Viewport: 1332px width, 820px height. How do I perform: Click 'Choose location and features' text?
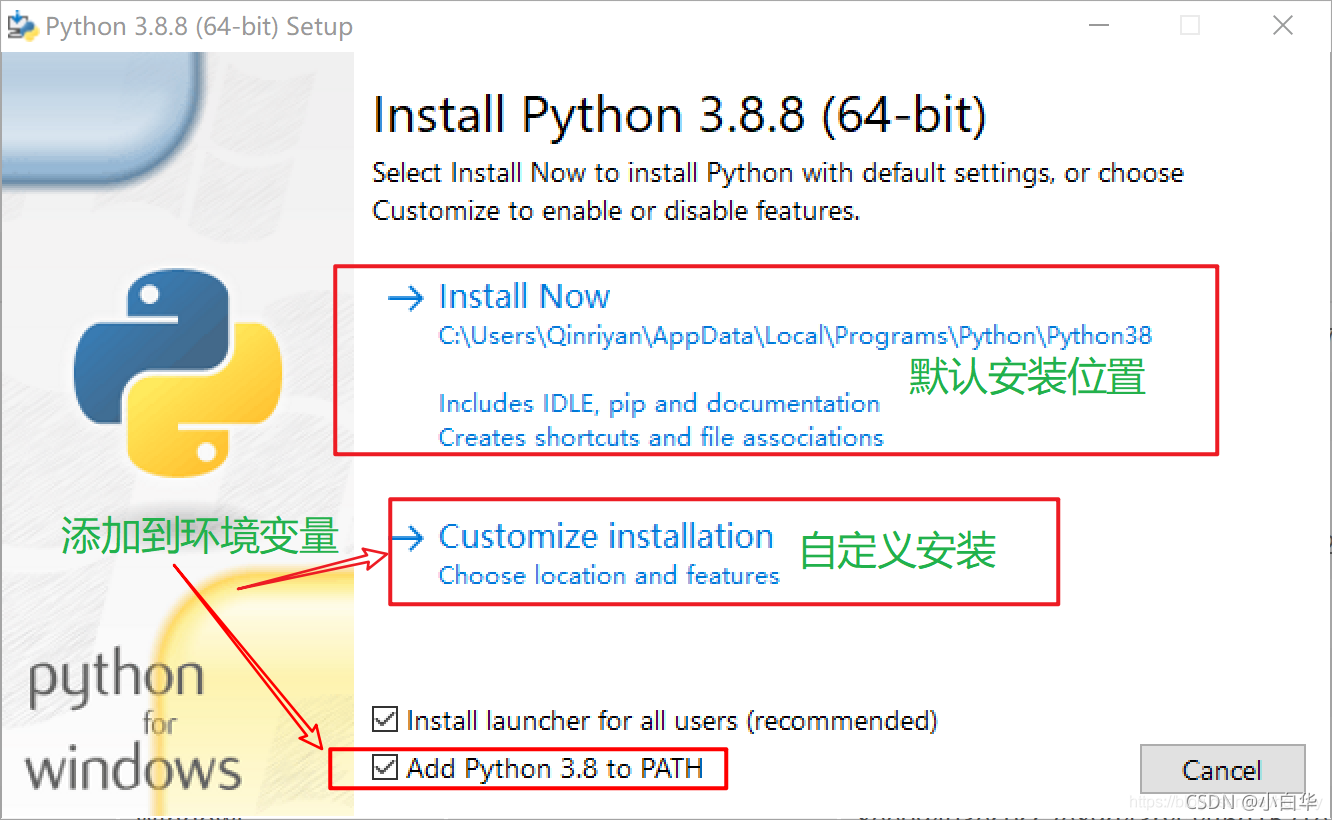pyautogui.click(x=608, y=575)
